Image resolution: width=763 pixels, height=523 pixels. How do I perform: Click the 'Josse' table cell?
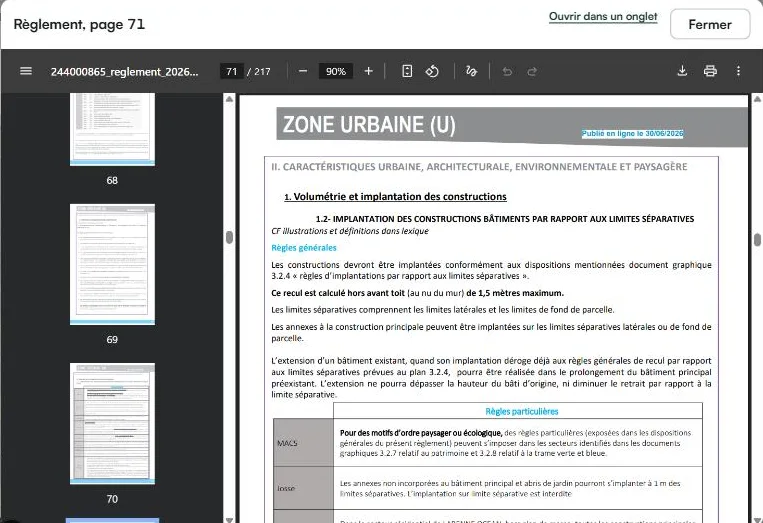(303, 488)
